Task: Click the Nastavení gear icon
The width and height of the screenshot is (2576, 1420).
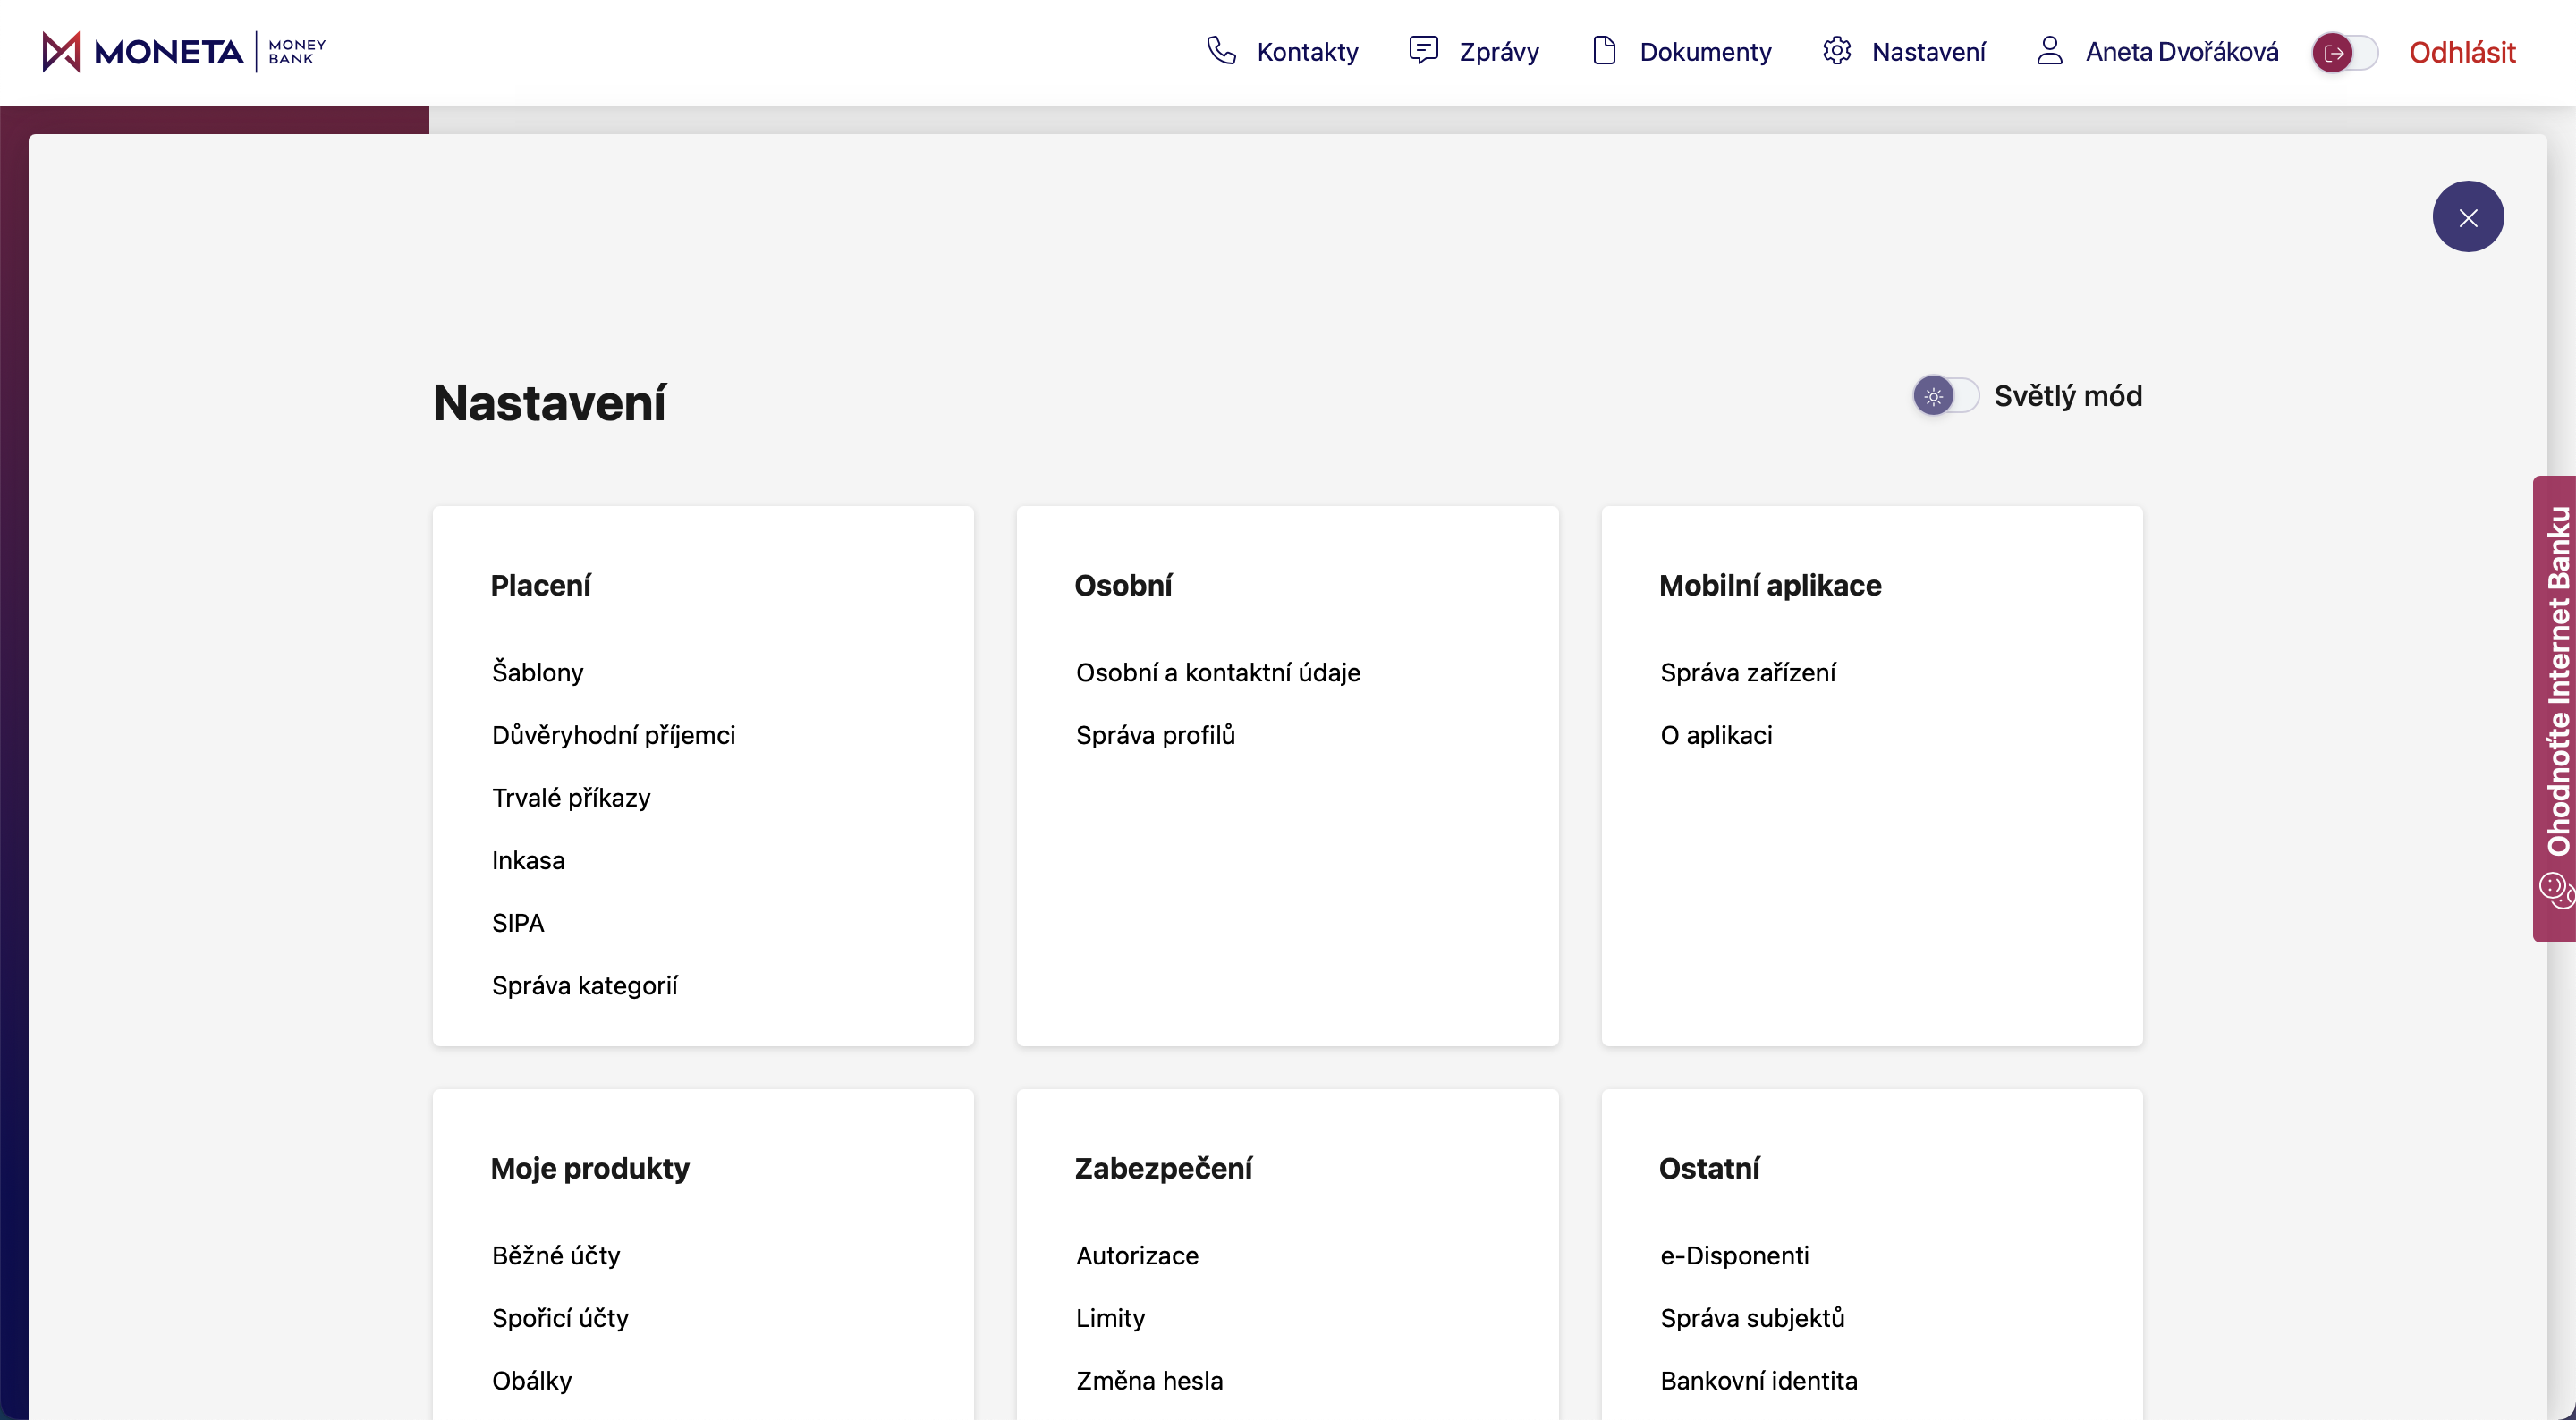Action: 1836,51
